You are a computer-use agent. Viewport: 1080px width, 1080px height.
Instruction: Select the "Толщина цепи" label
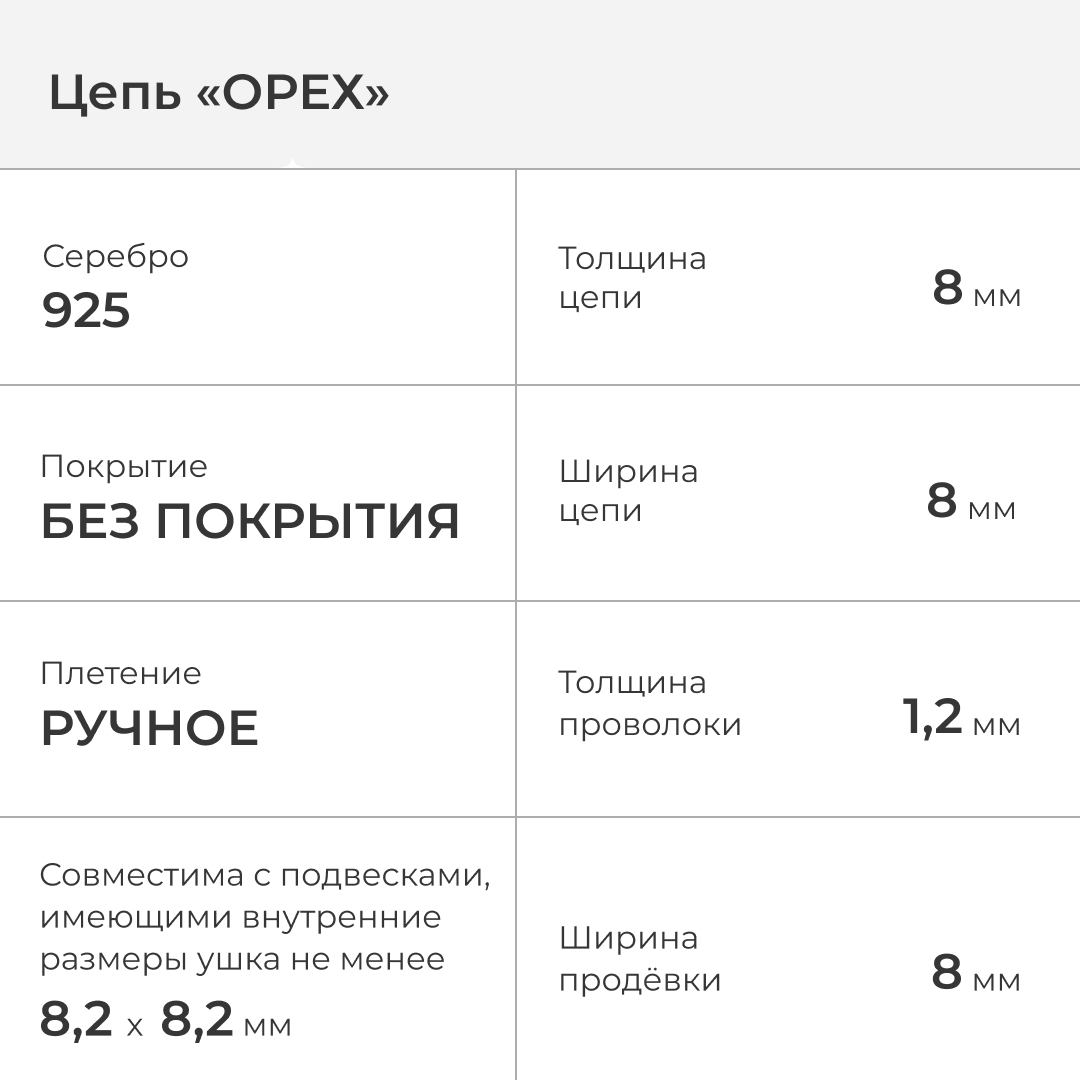631,278
